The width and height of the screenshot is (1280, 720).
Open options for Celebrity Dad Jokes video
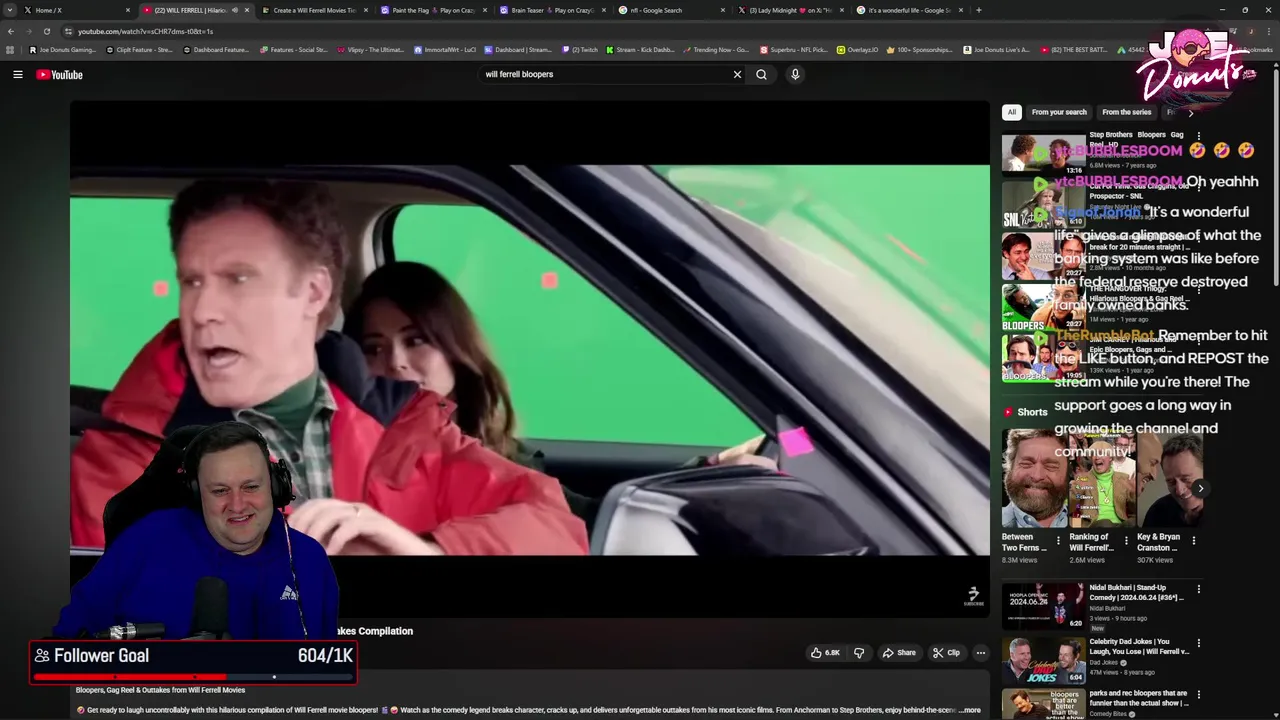[x=1198, y=643]
